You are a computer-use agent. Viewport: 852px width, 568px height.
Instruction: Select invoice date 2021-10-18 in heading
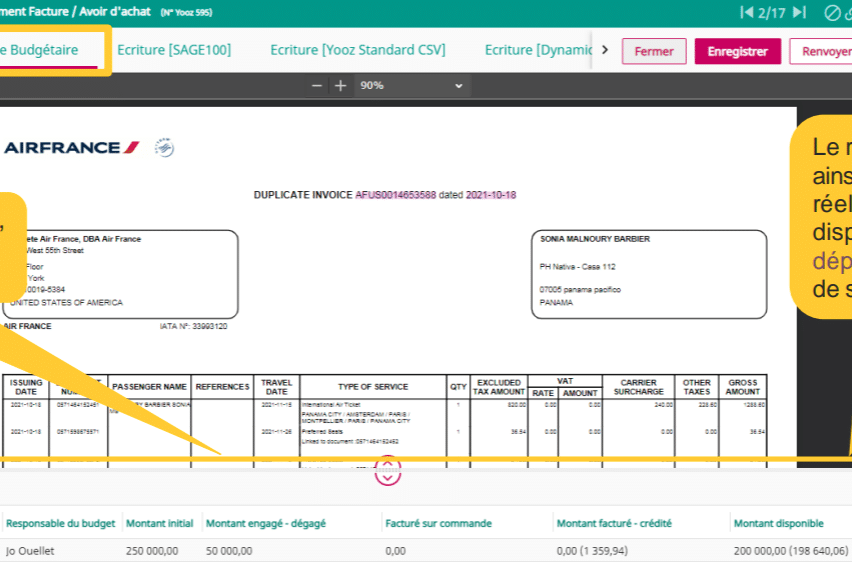[x=491, y=195]
